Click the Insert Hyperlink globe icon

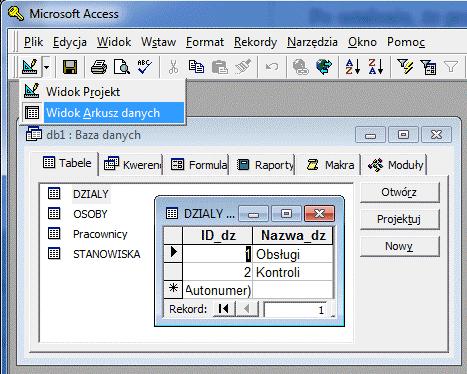300,67
